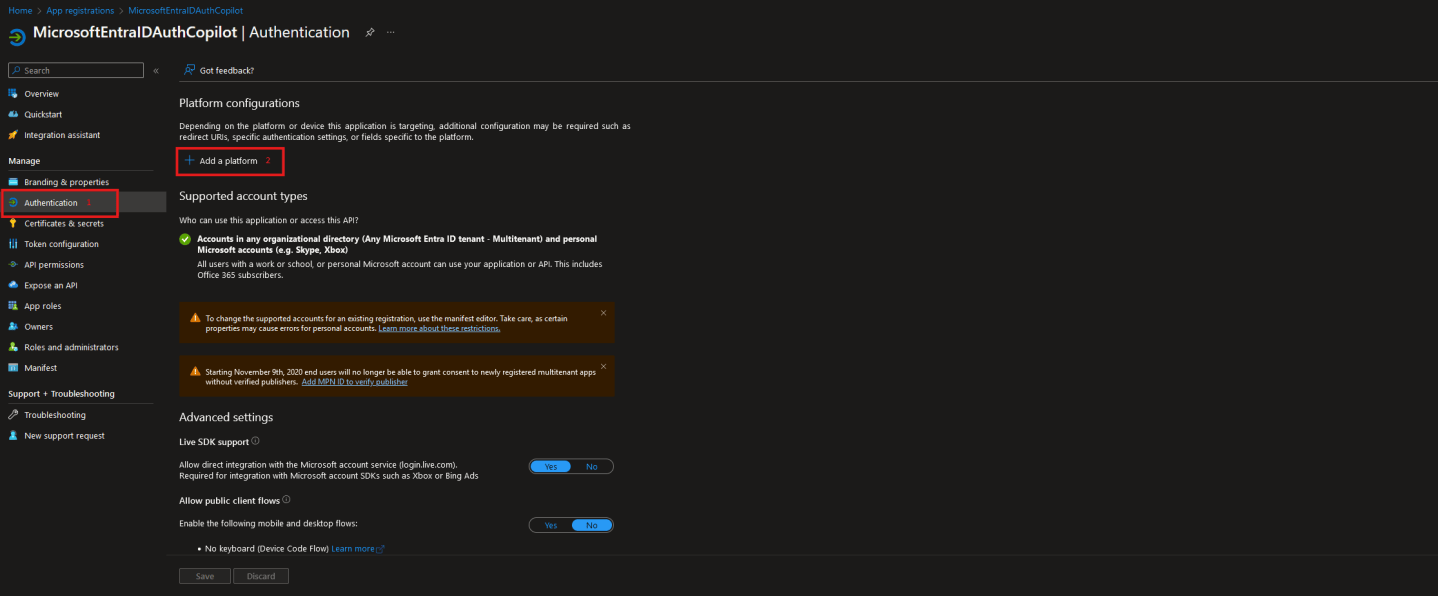Click the Got feedback? text
1438x596 pixels.
pyautogui.click(x=227, y=71)
